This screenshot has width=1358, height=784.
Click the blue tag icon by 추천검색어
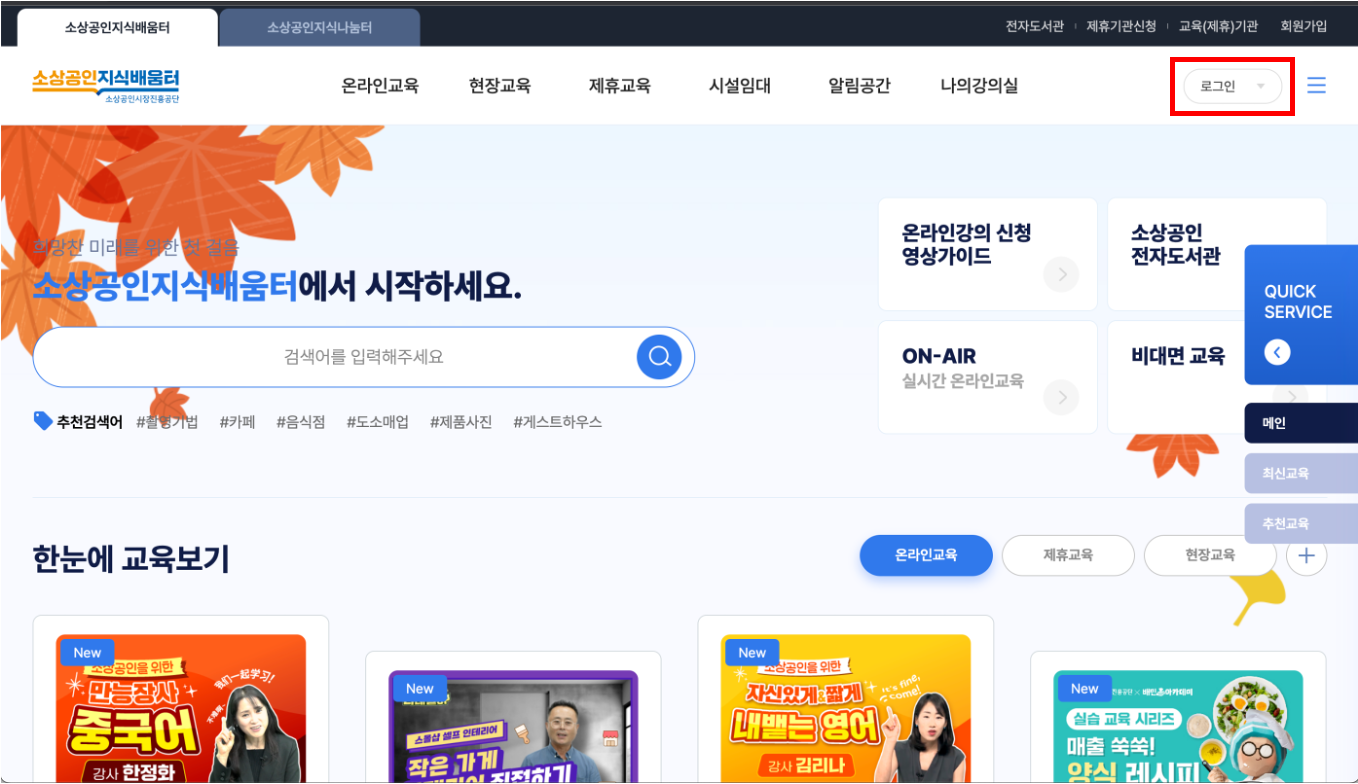tap(43, 421)
